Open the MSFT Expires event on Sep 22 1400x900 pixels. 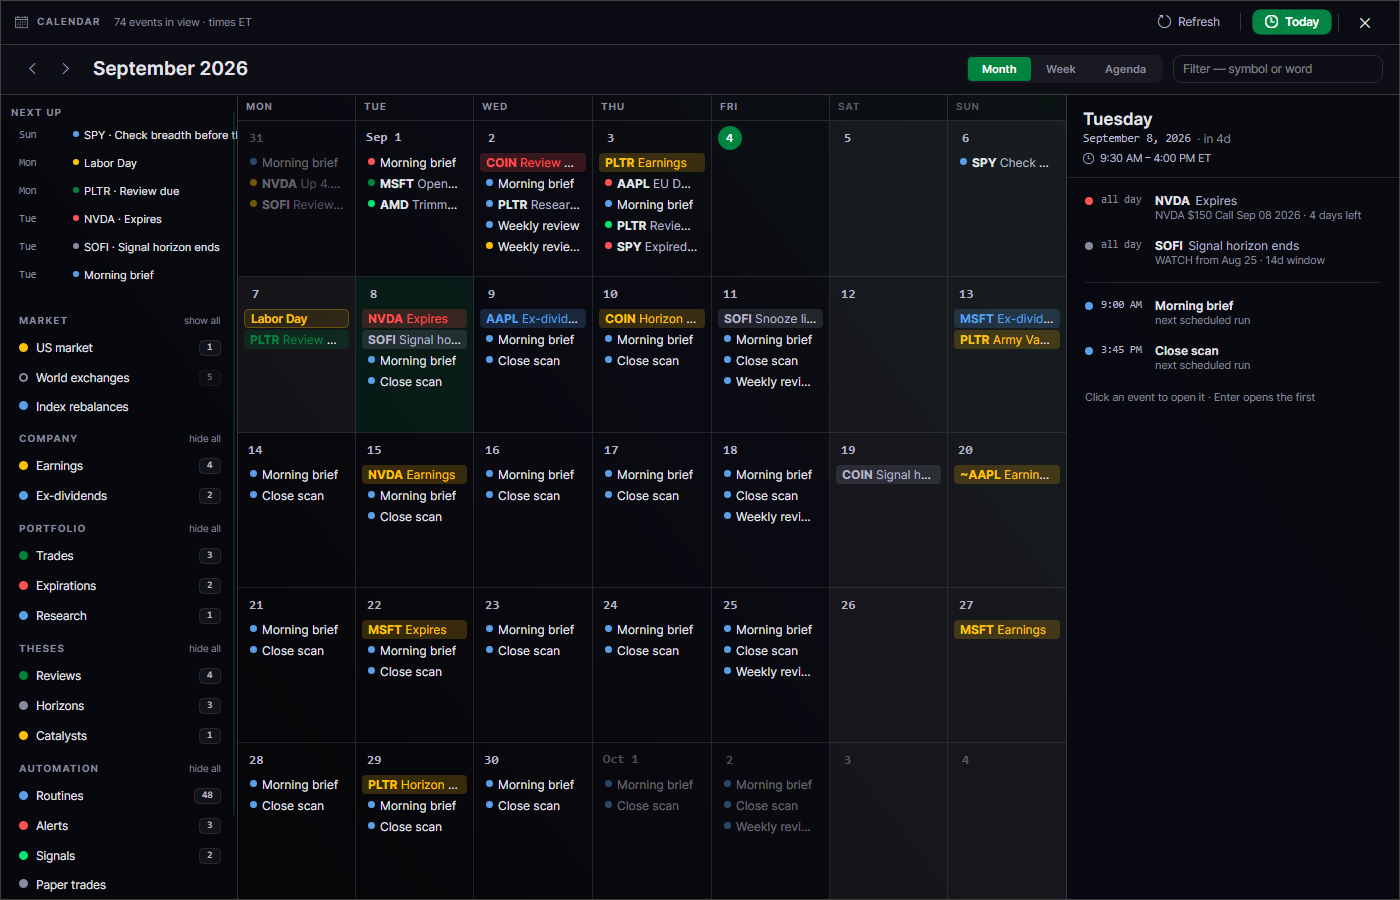pyautogui.click(x=414, y=630)
